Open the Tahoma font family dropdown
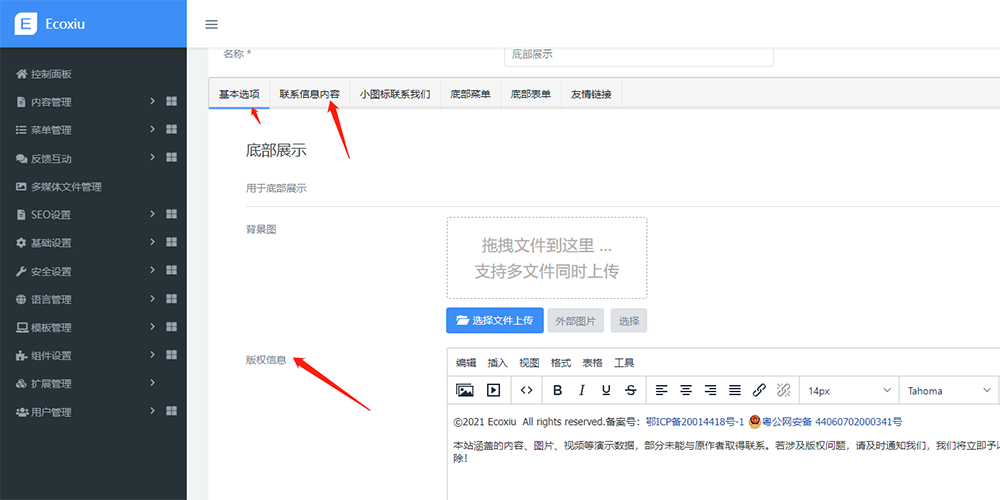The height and width of the screenshot is (500, 1000). pyautogui.click(x=948, y=390)
